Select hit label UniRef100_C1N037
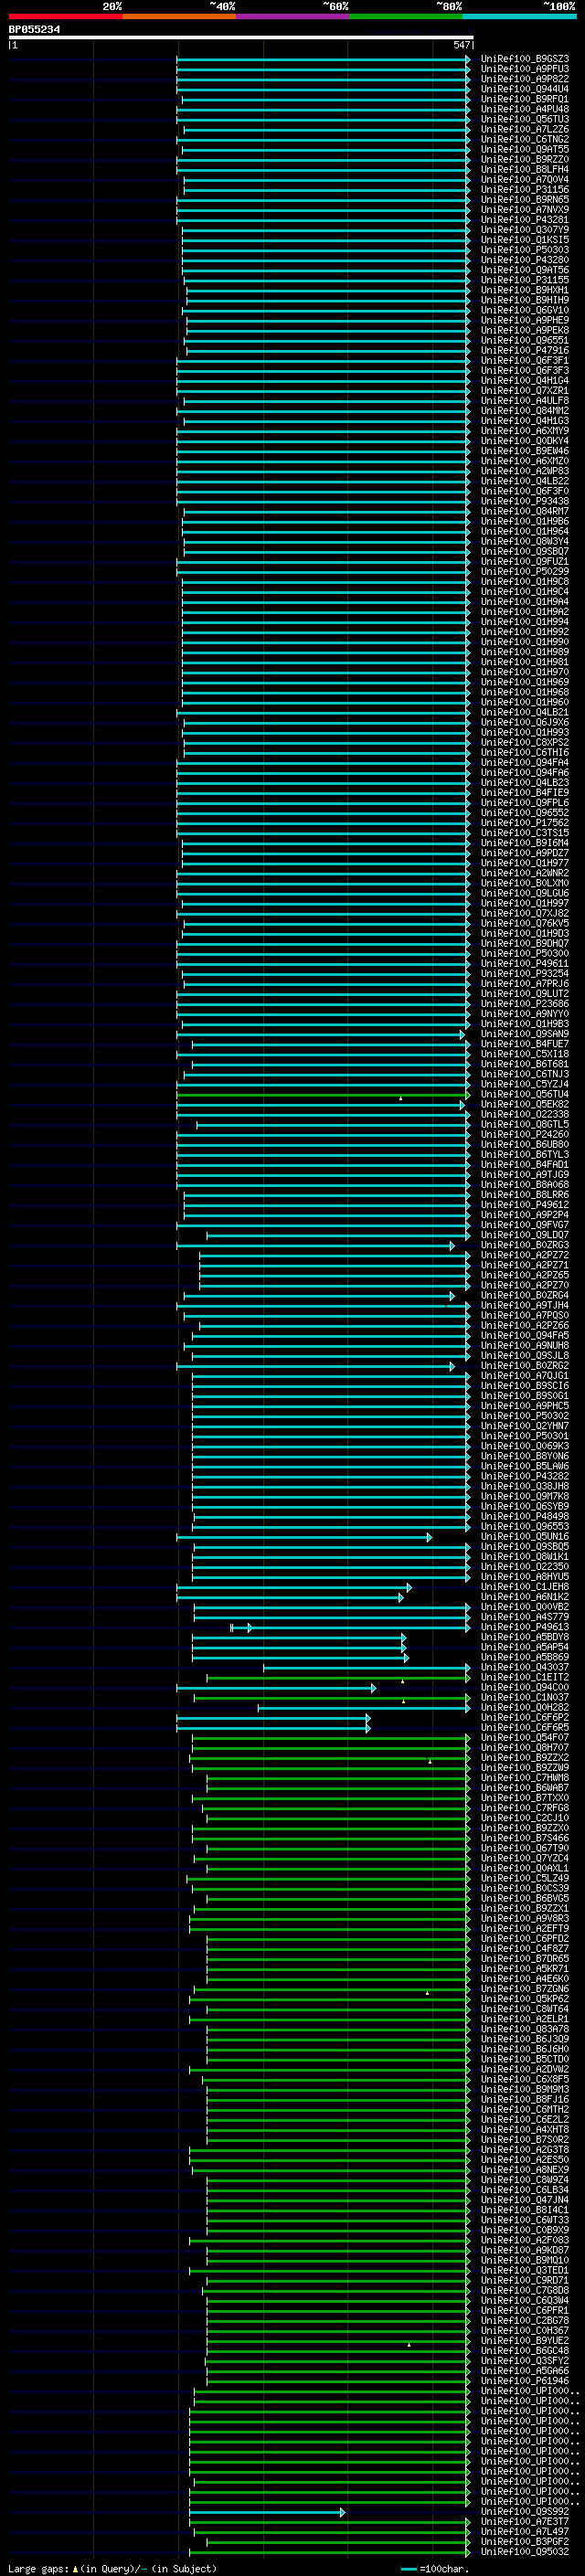 (525, 1697)
